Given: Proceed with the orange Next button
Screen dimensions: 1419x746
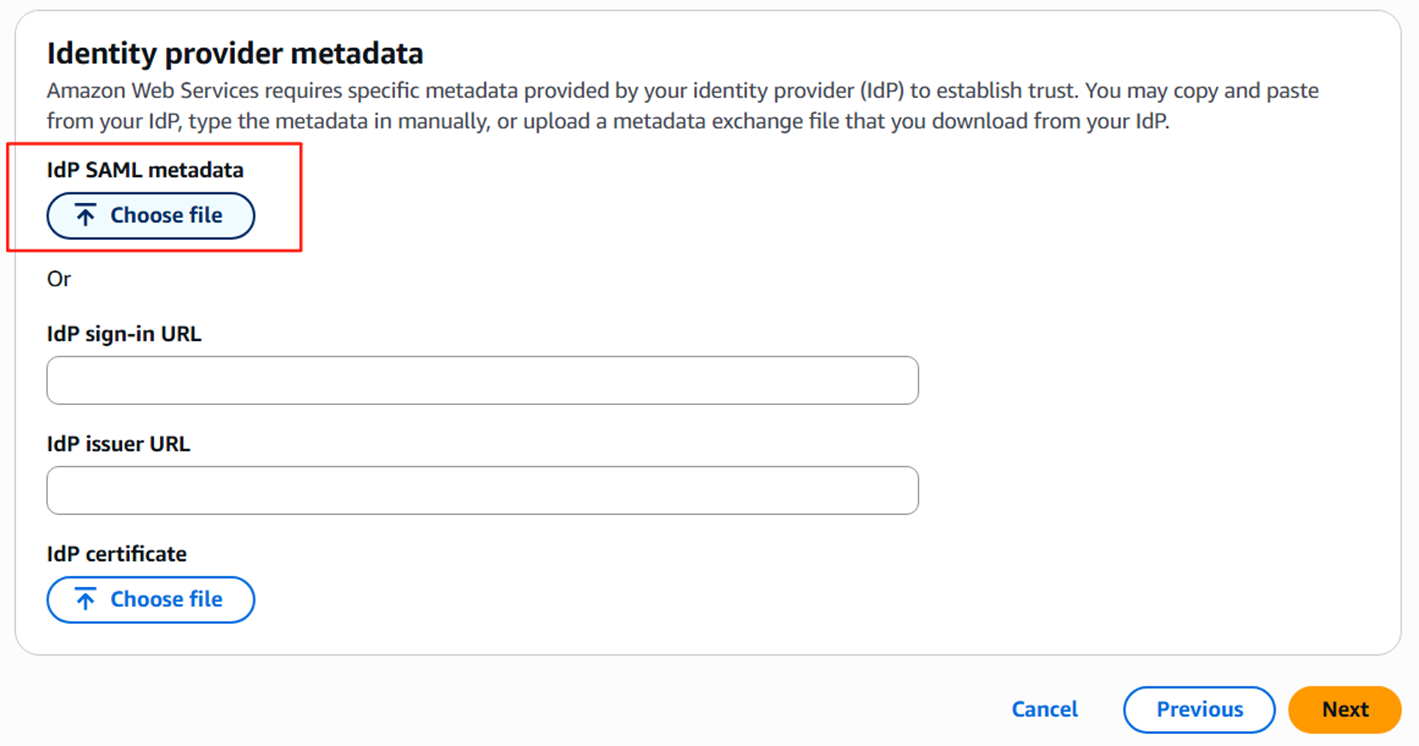Looking at the screenshot, I should pos(1345,709).
